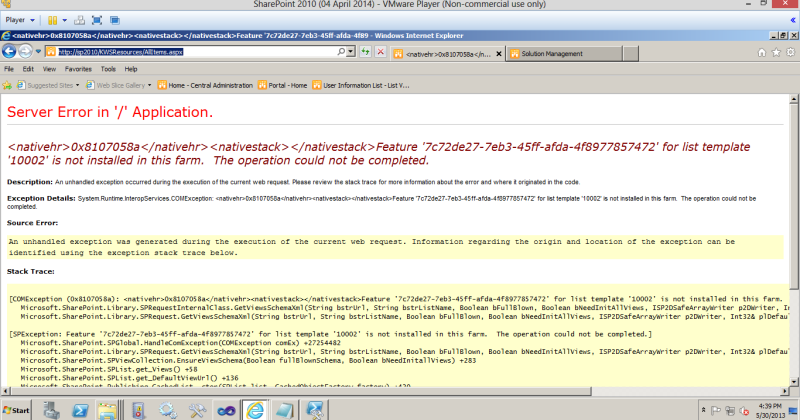Viewport: 800px width, 420px height.
Task: Open Home - Central Administration favorite
Action: [205, 85]
